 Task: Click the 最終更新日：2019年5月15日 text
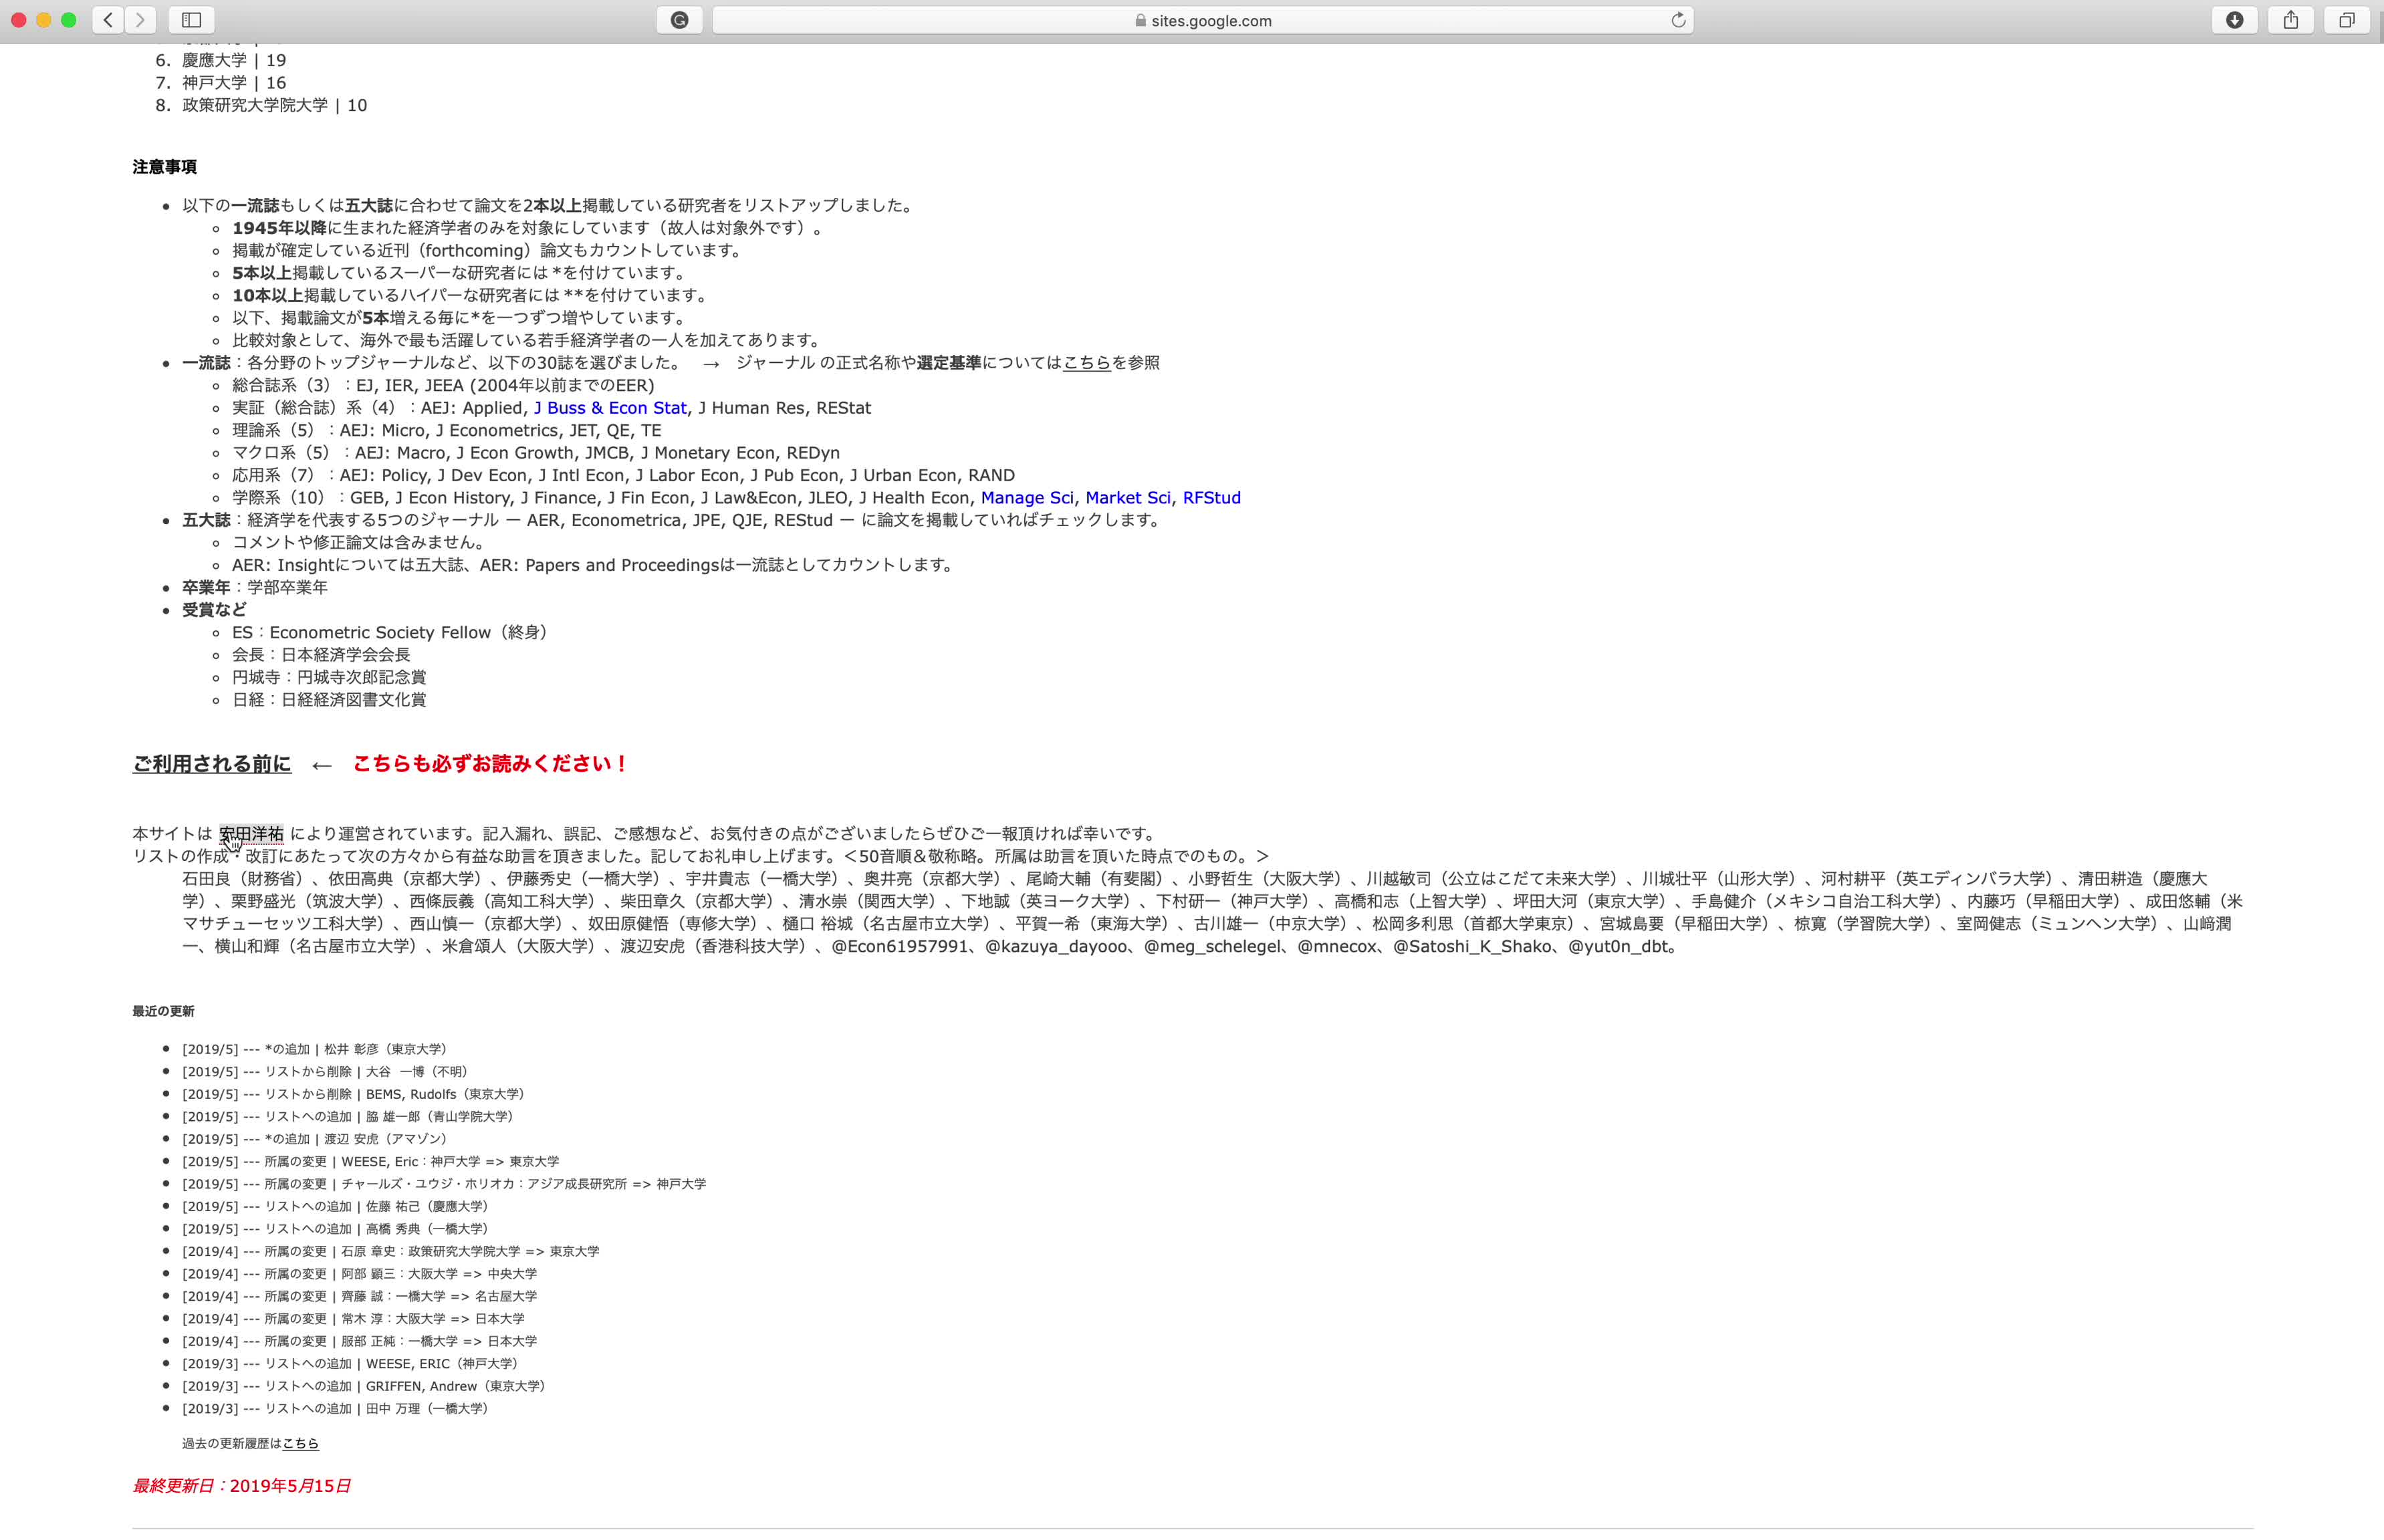click(x=241, y=1486)
